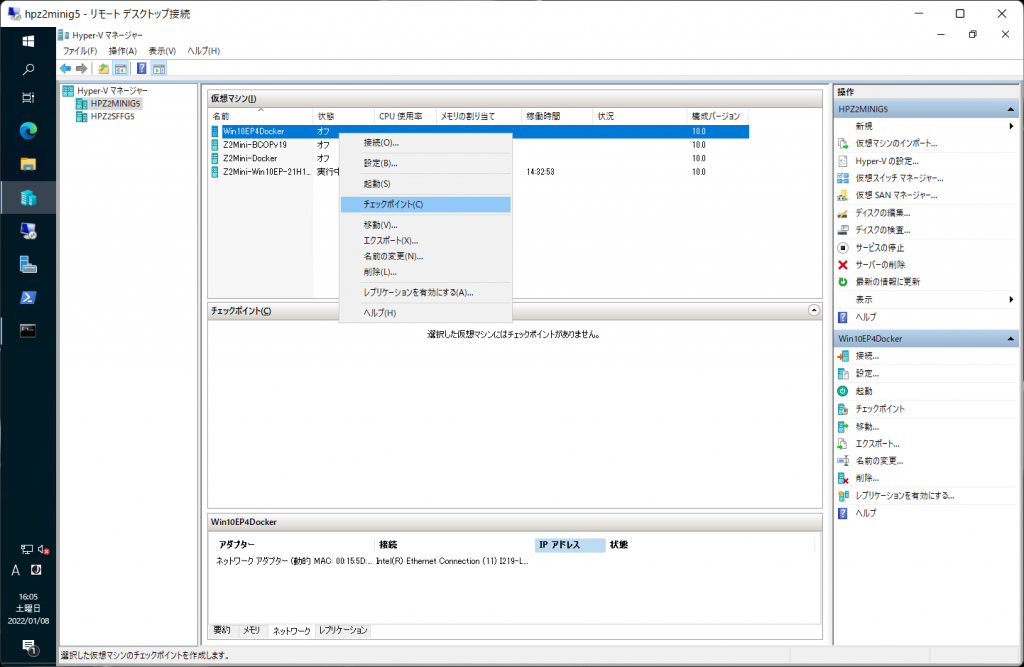Click ディスクの編集 in the Actions pane
This screenshot has height=667, width=1024.
(883, 213)
